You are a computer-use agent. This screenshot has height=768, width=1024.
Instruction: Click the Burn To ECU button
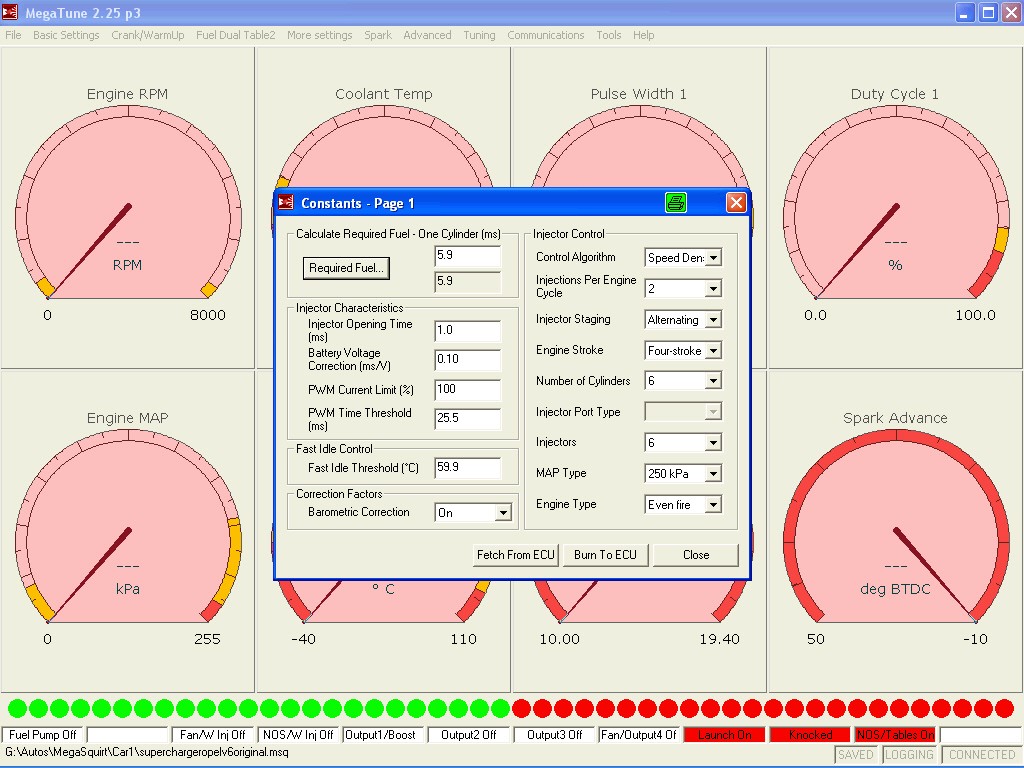[605, 555]
